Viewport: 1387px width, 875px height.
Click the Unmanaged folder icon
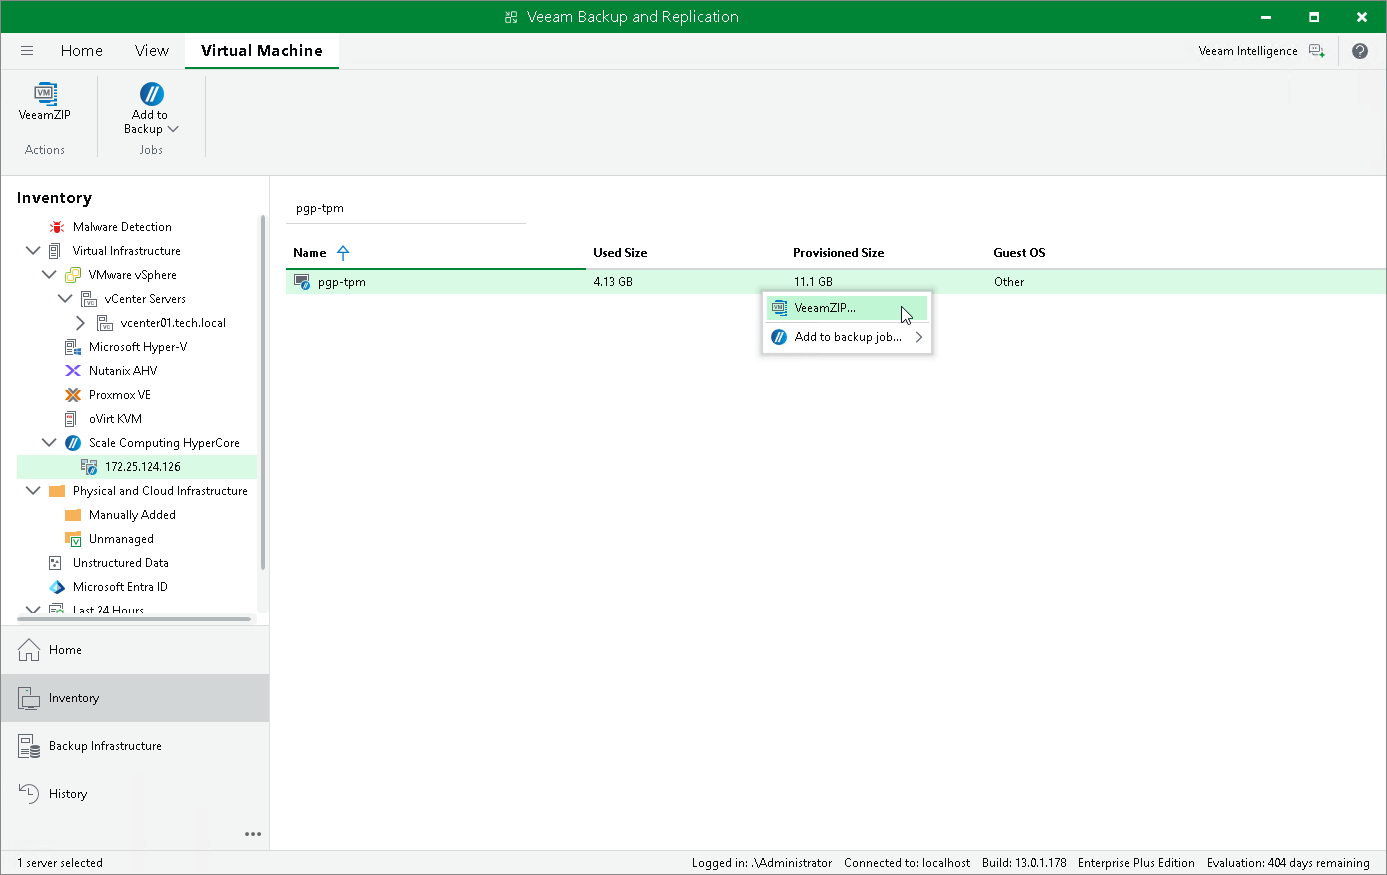pos(72,539)
